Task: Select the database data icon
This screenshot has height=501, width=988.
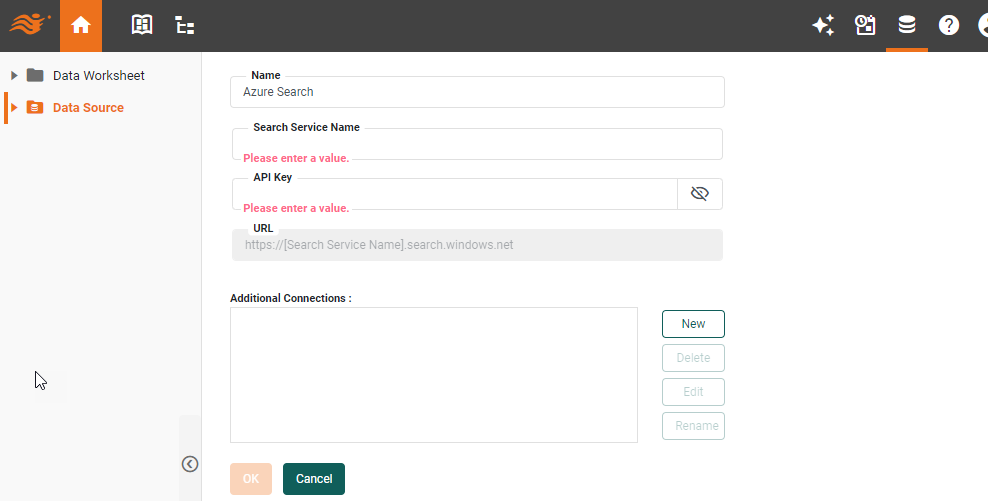Action: click(x=907, y=26)
